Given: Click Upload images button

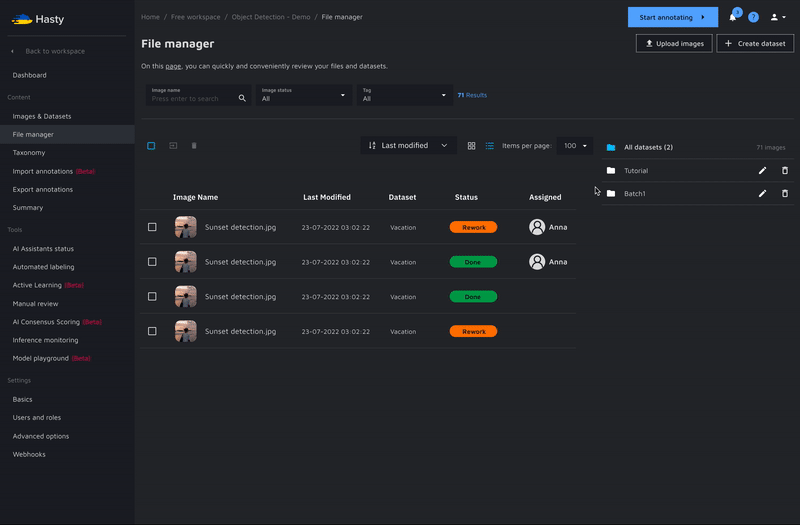Looking at the screenshot, I should click(x=674, y=43).
